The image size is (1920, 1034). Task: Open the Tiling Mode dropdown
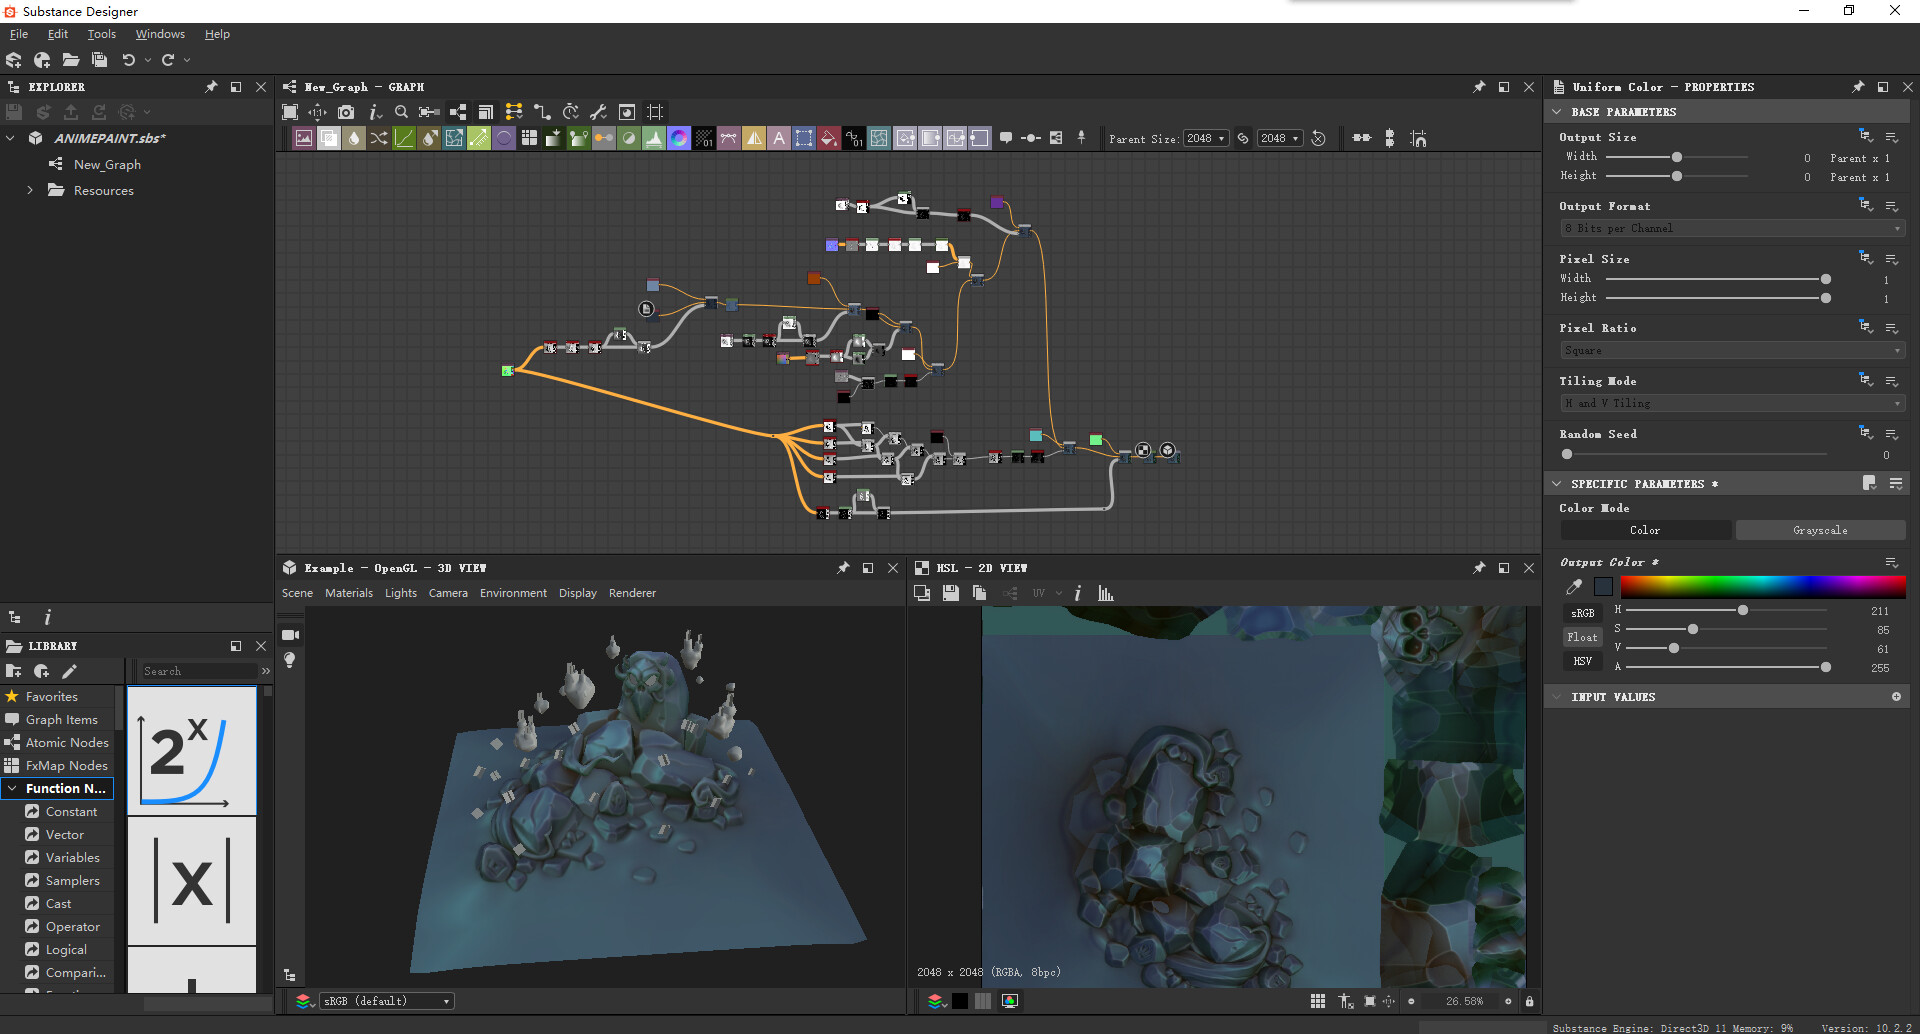[1730, 402]
